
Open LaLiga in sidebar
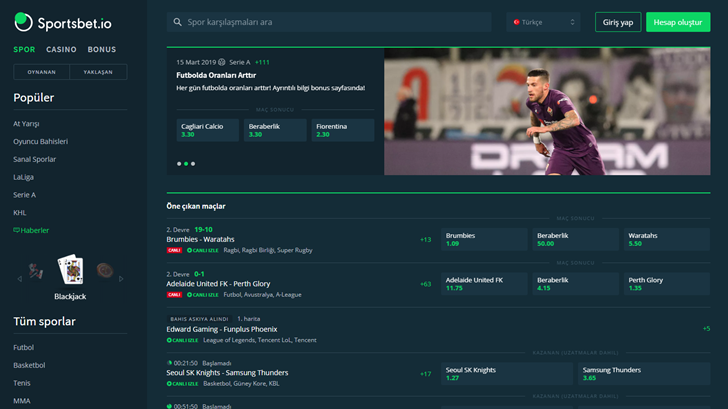tap(23, 177)
